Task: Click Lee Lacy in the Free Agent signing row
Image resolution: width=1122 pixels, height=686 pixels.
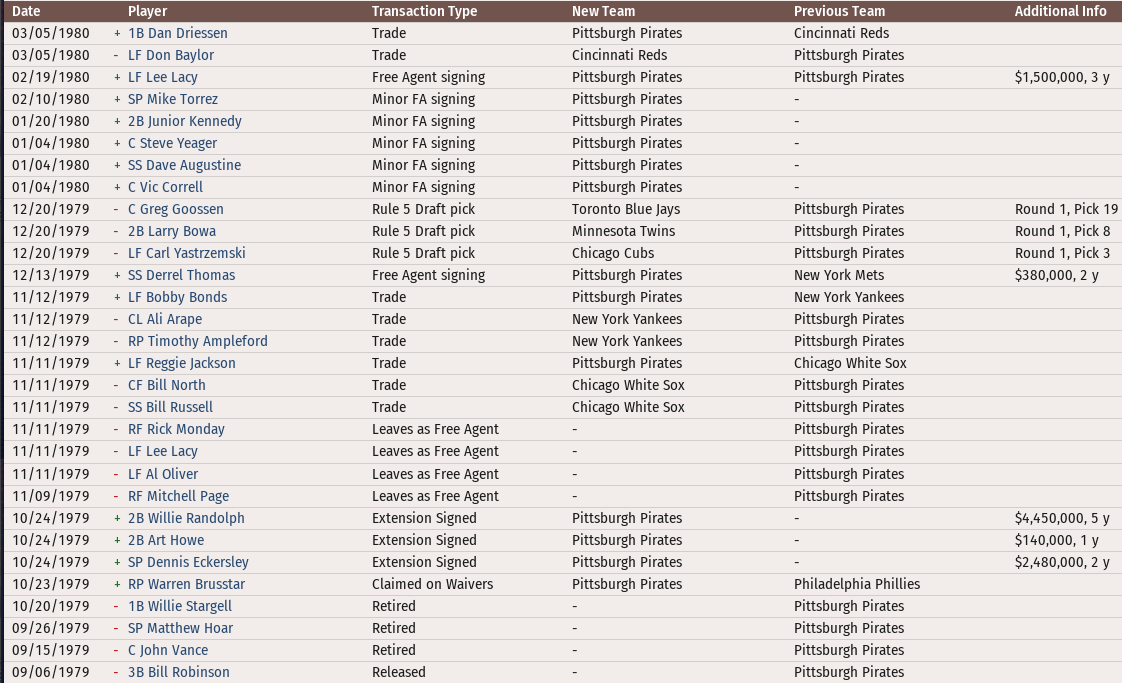Action: [162, 77]
